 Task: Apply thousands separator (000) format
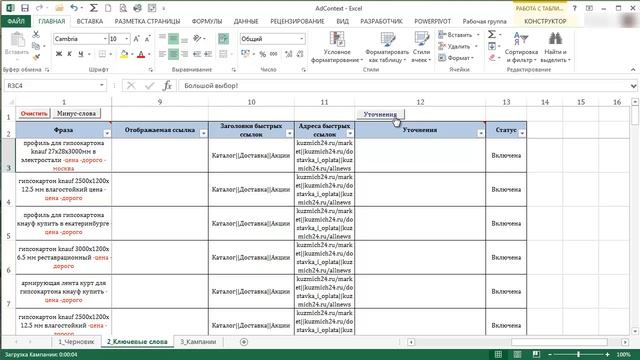pos(273,54)
